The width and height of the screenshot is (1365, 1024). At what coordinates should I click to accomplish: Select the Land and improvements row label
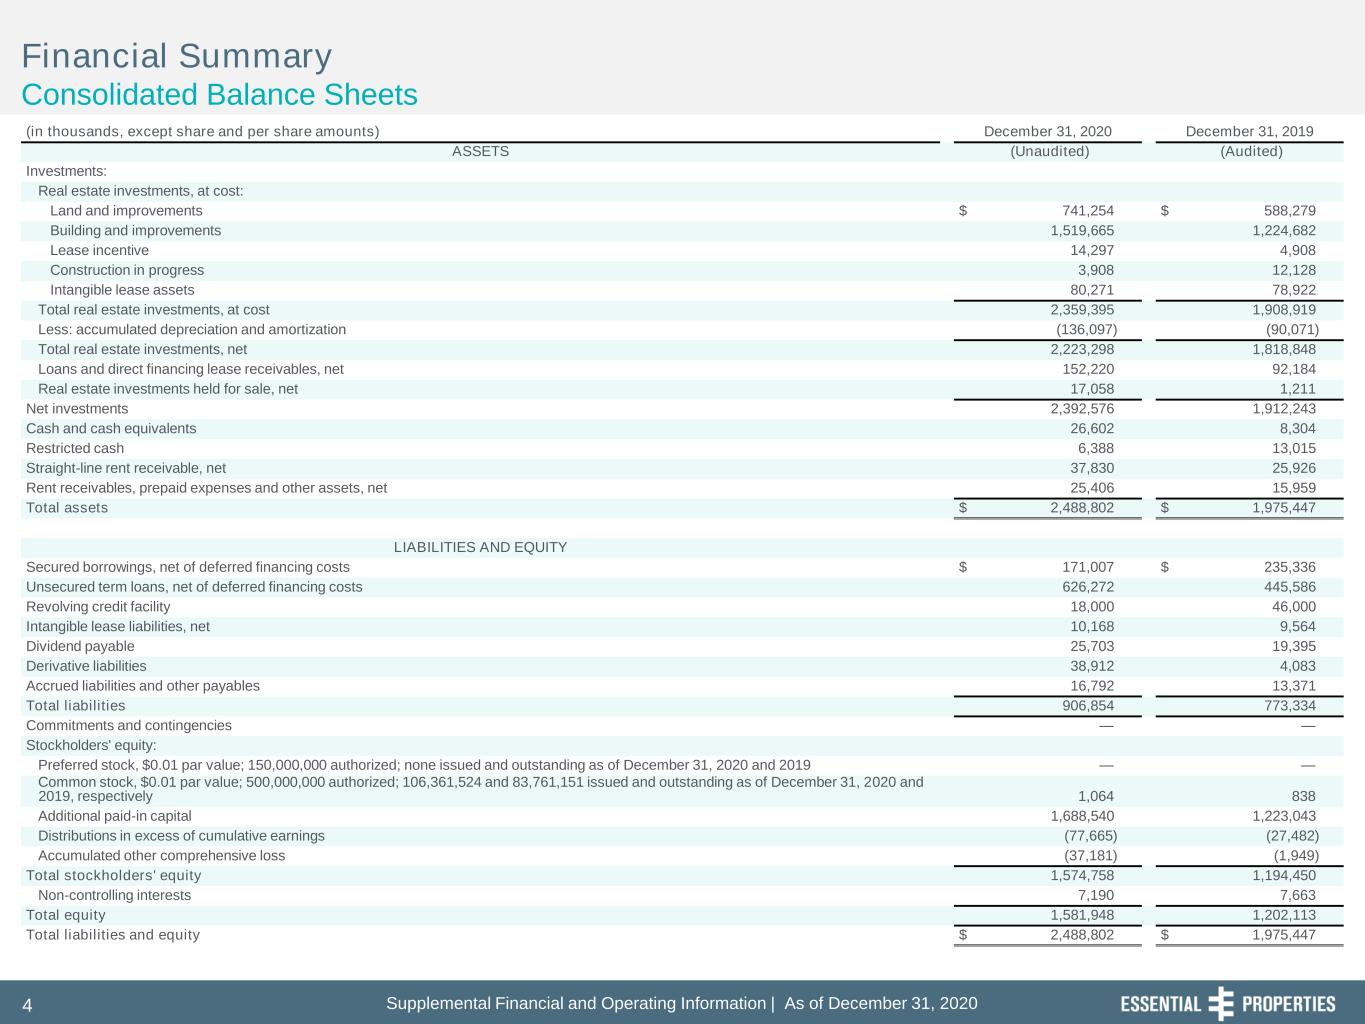126,211
